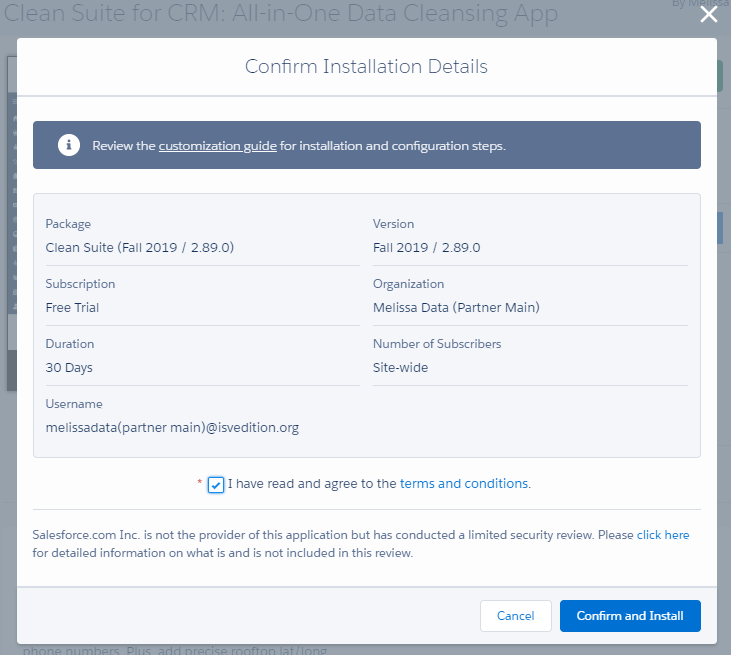Viewport: 731px width, 655px height.
Task: Click the Clean Suite for CRM page title
Action: pyautogui.click(x=280, y=15)
